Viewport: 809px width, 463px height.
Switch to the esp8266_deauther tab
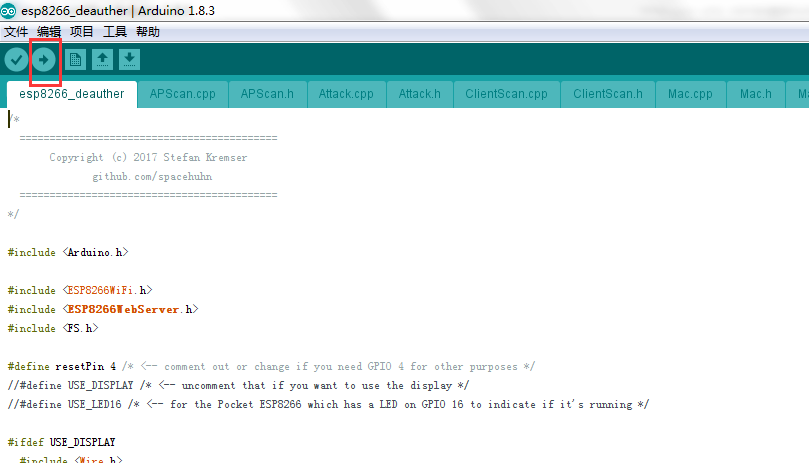[72, 94]
